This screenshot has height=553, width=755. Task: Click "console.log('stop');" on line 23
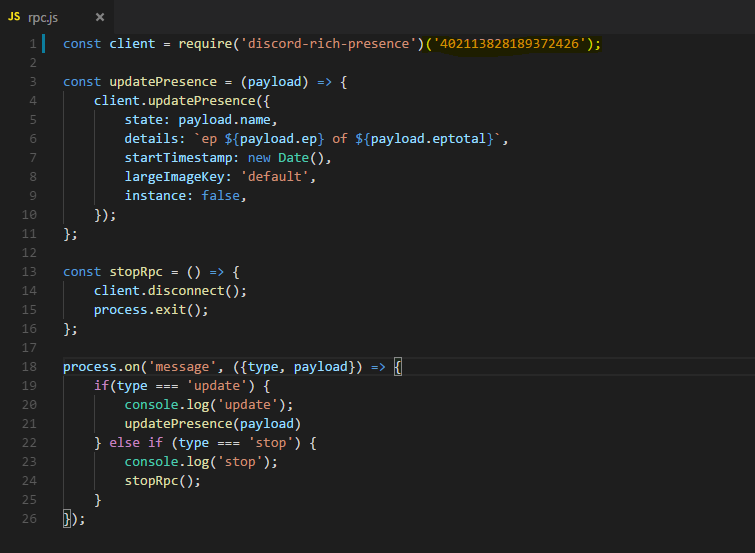[201, 462]
